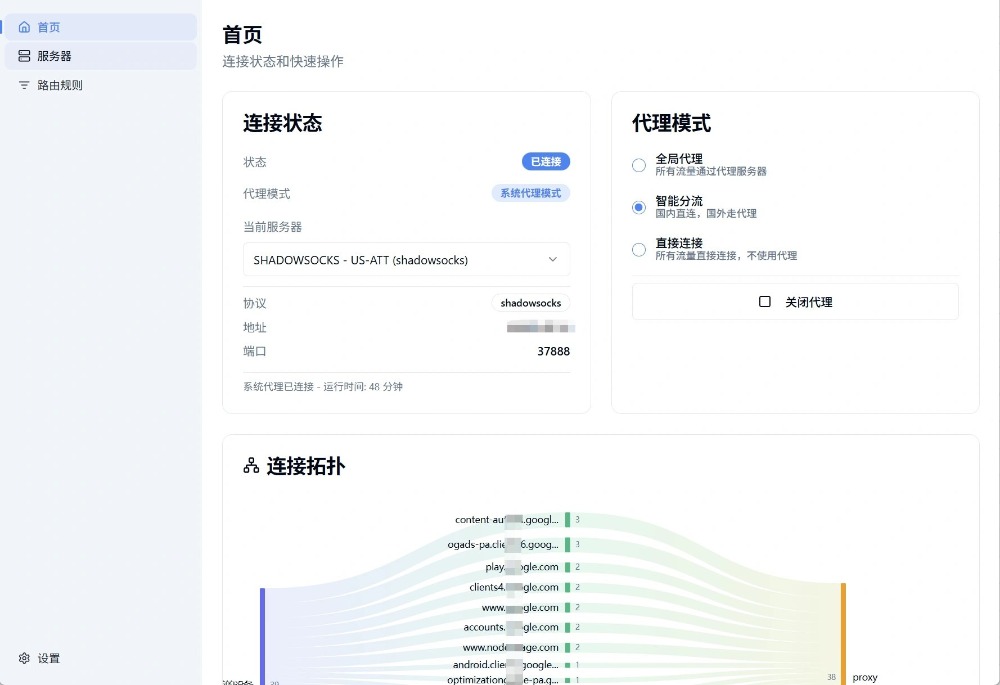Click the routing rules filter icon
Viewport: 1000px width, 685px height.
24,85
